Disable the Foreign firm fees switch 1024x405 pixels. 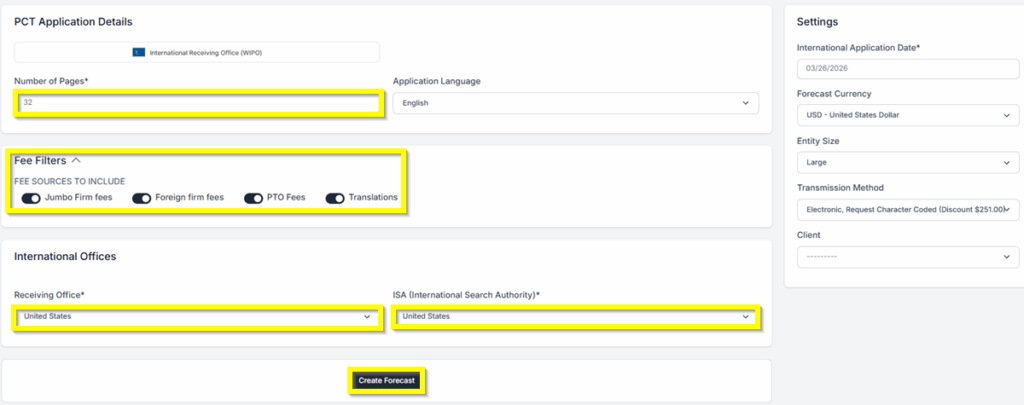[141, 198]
